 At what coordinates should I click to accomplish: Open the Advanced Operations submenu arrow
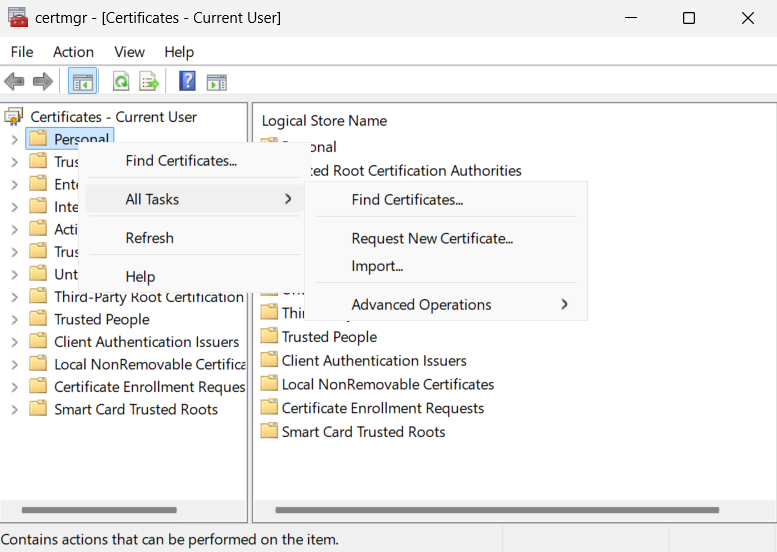coord(564,304)
